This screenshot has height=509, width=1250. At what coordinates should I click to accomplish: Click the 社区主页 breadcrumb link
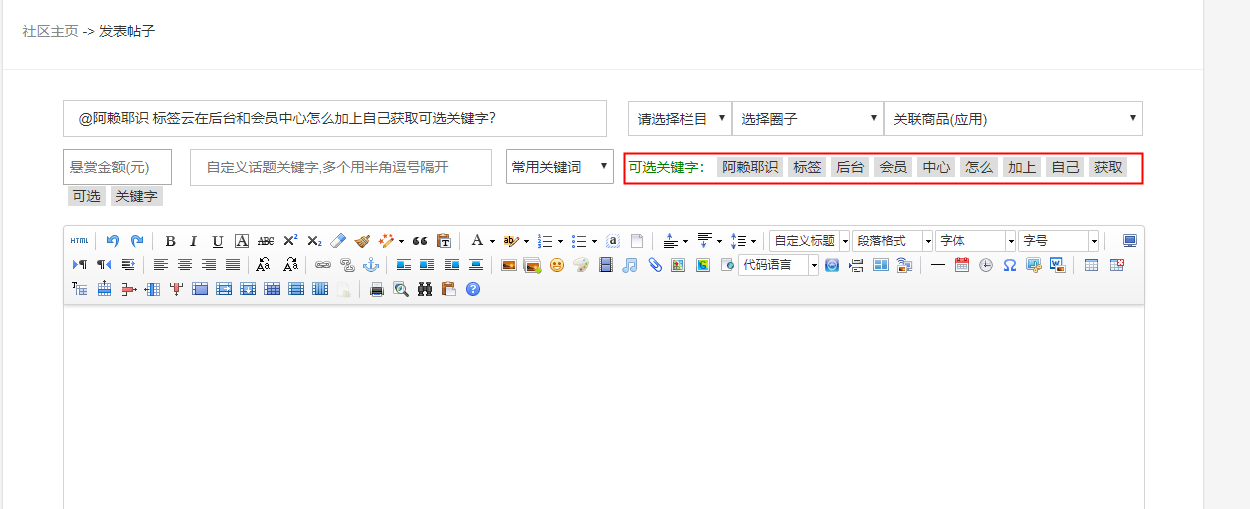tap(50, 31)
